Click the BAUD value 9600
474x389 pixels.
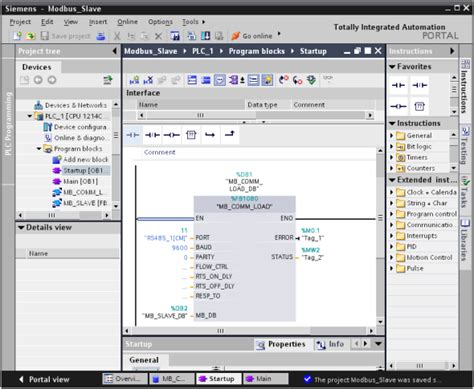180,247
